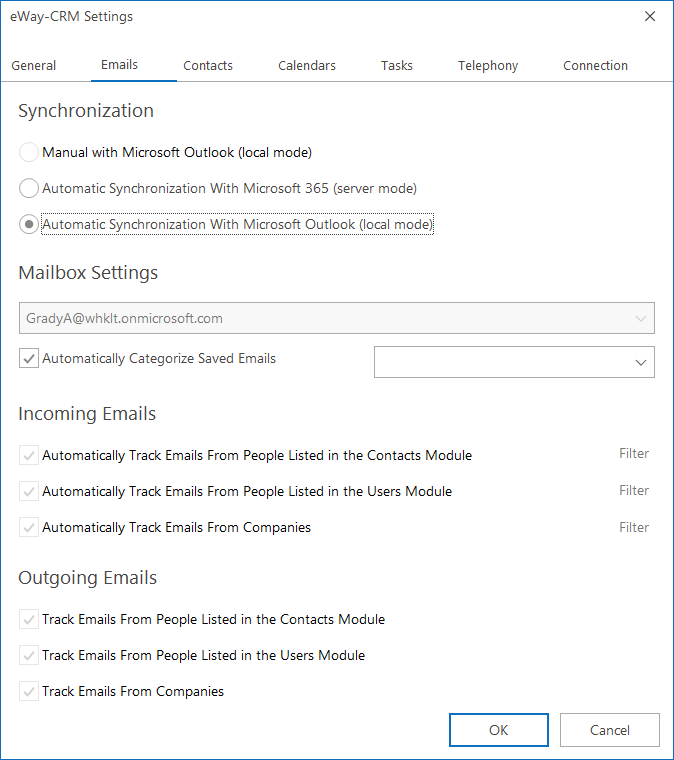Open Filter for Companies email tracking
This screenshot has height=760, width=674.
point(634,527)
